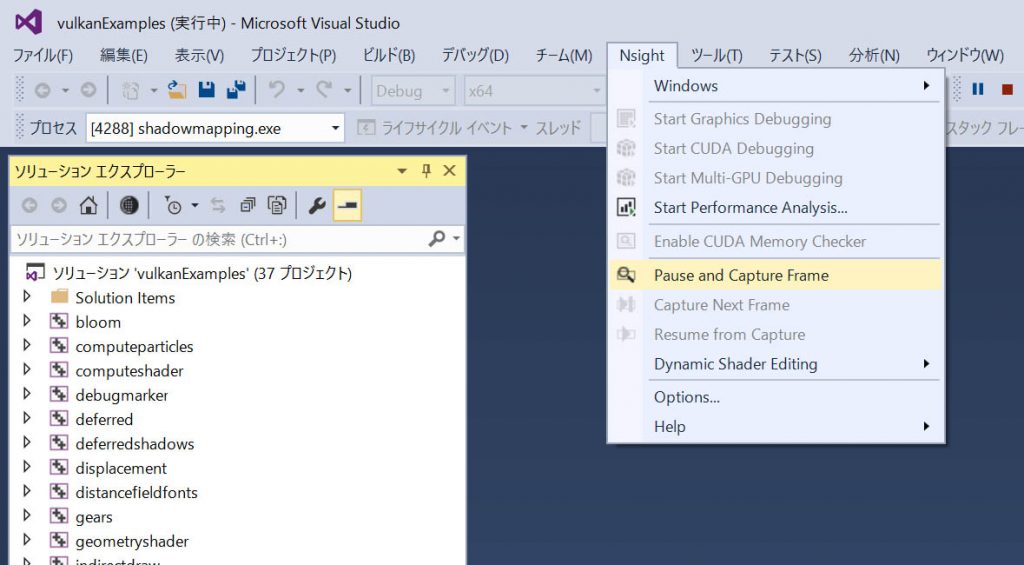The width and height of the screenshot is (1024, 565).
Task: Open the 分析(N) menu
Action: click(x=874, y=56)
